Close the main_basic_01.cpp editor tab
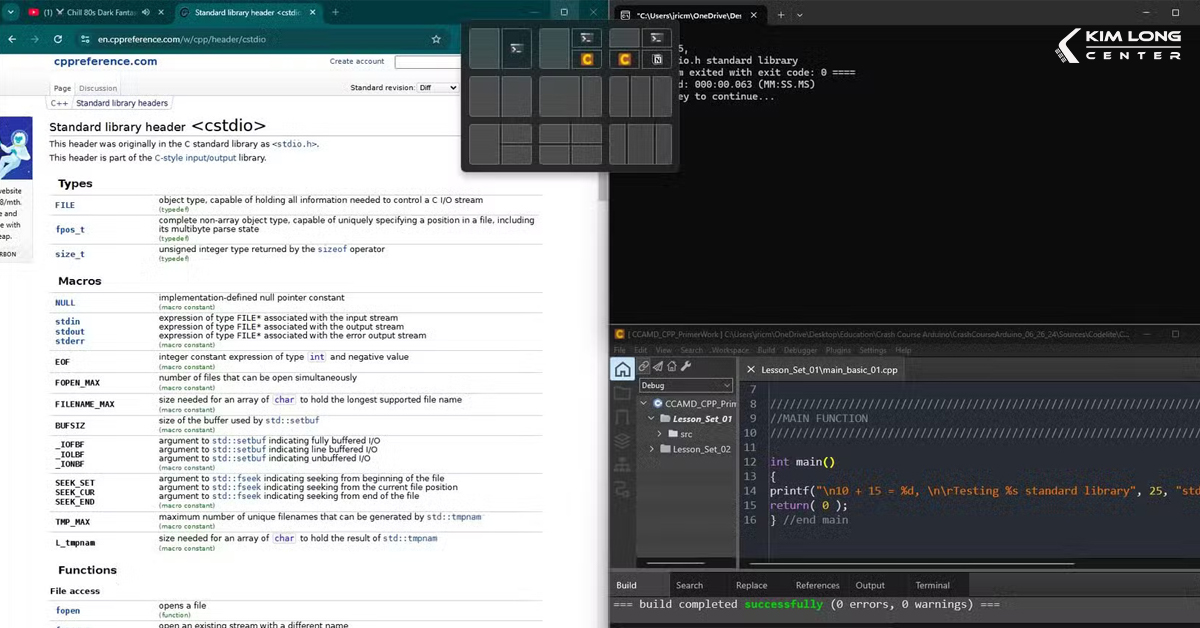This screenshot has width=1200, height=628. [x=751, y=369]
